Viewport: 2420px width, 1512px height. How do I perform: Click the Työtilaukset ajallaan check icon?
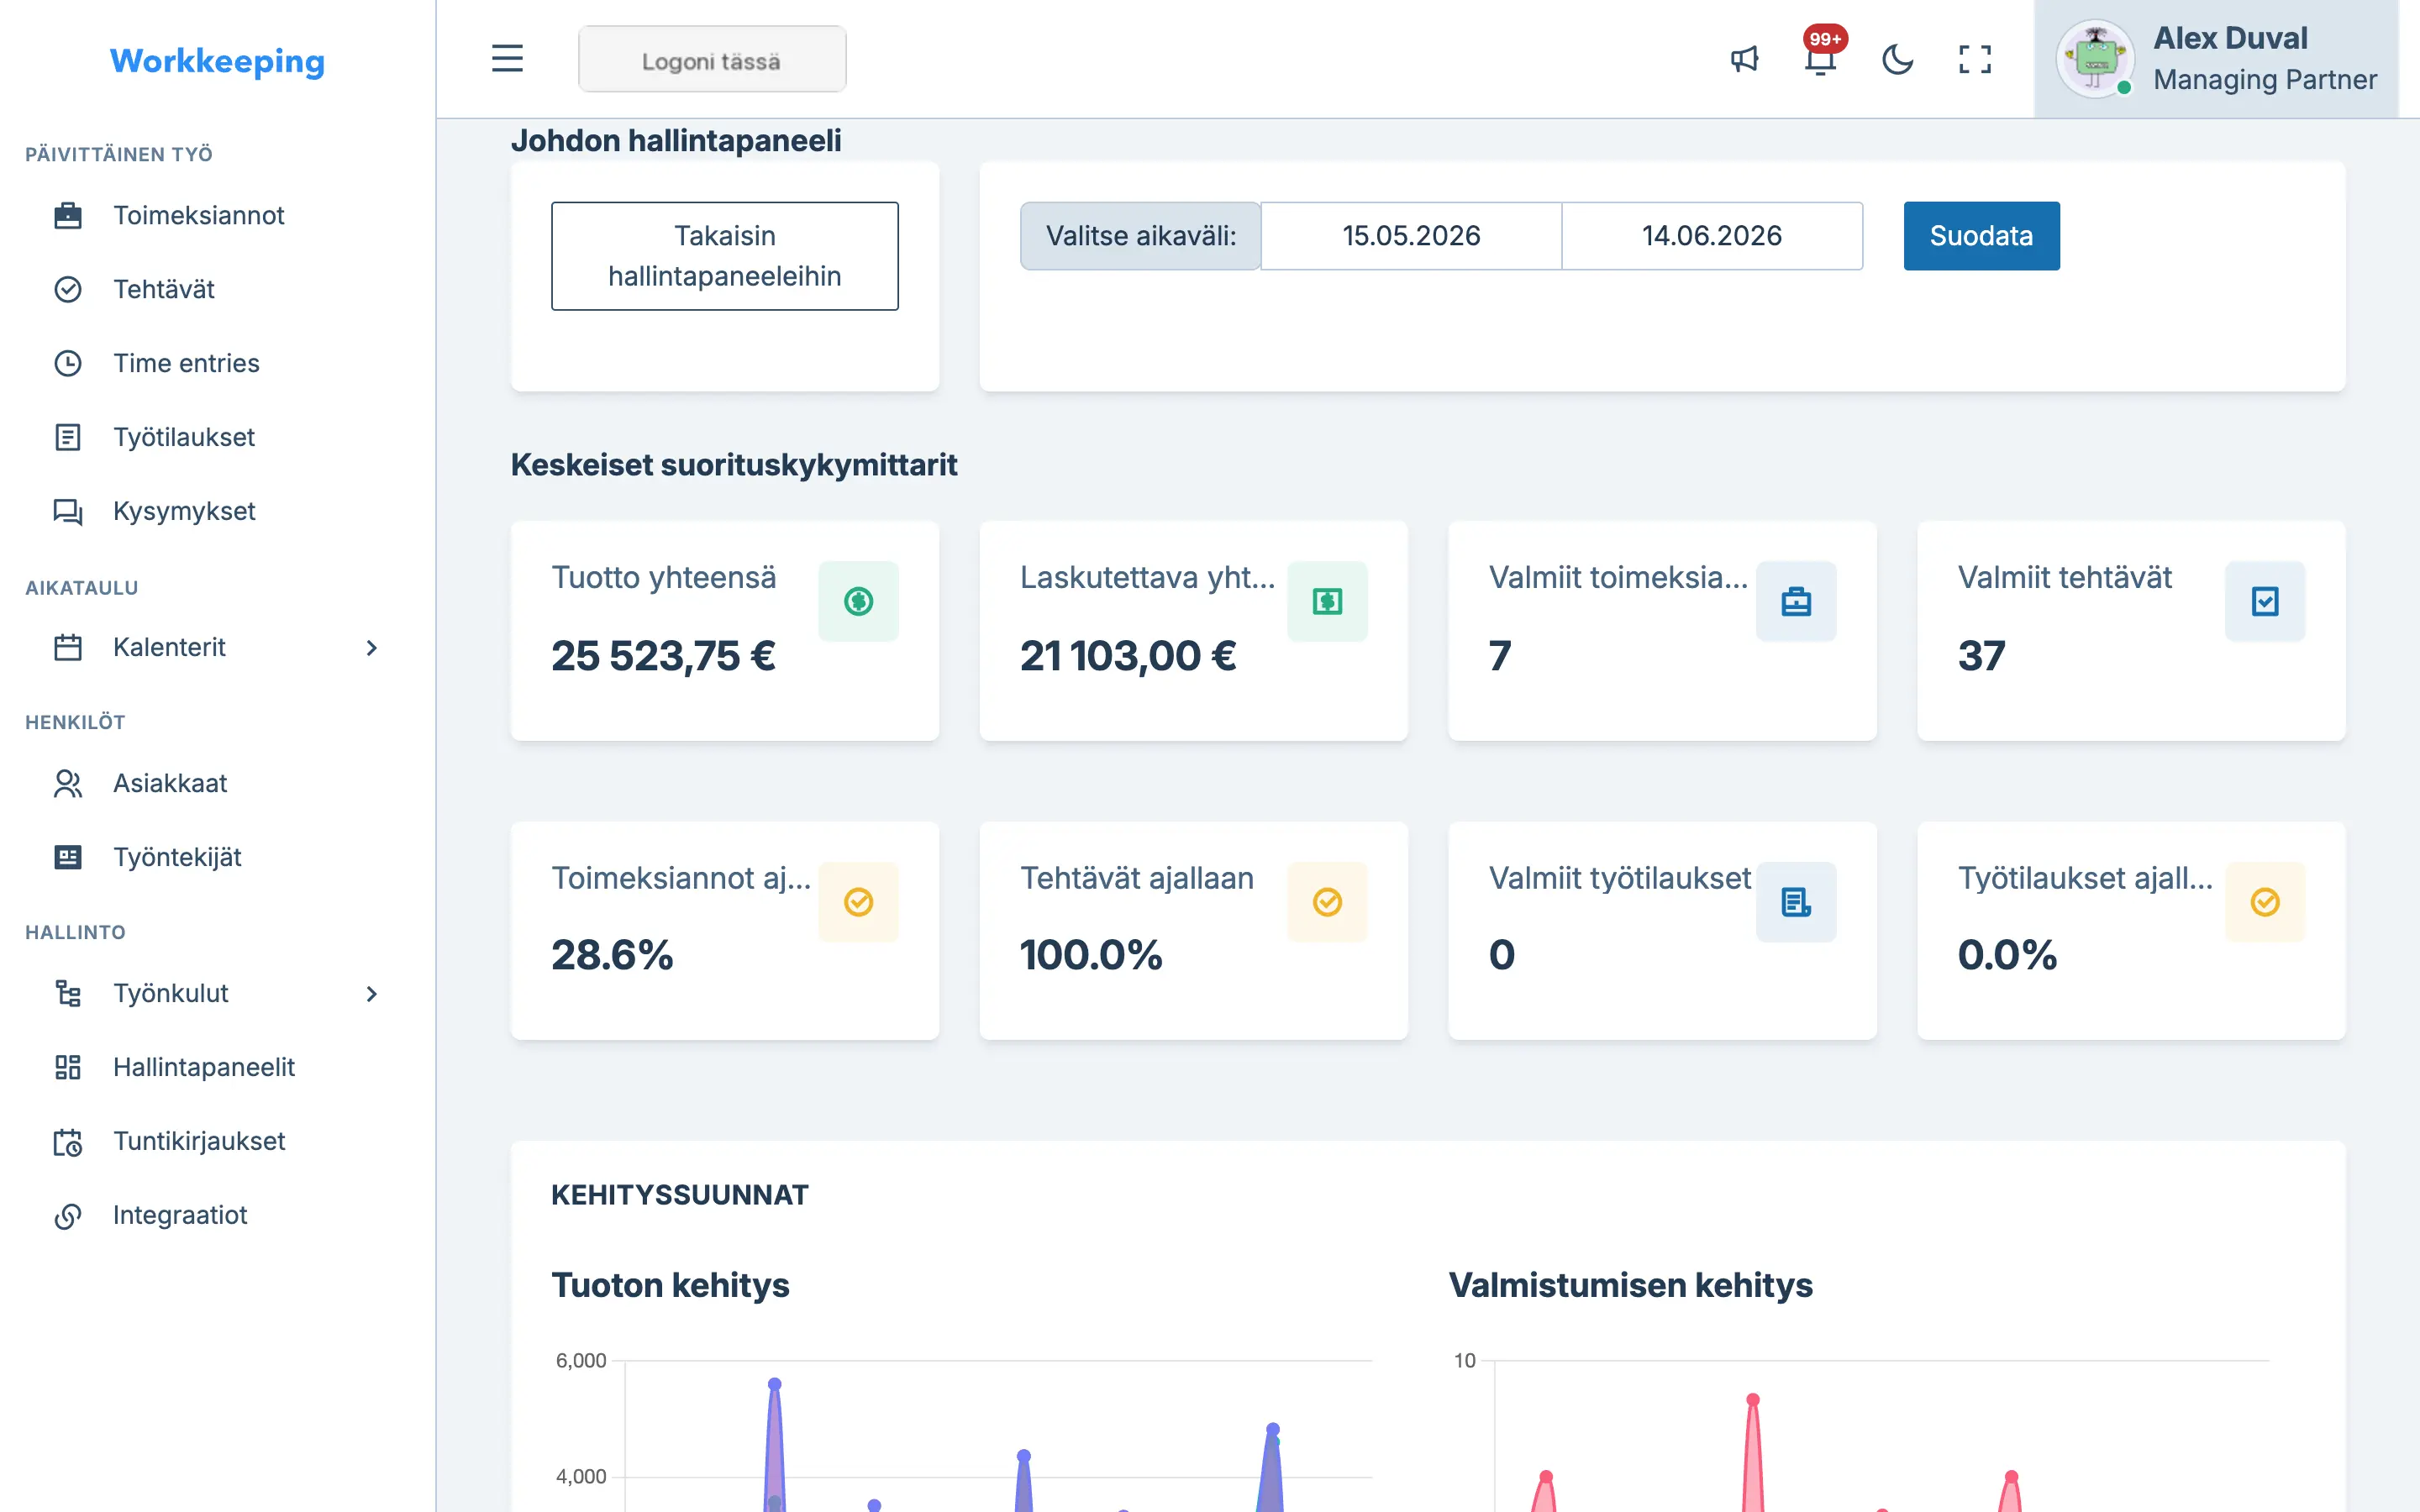pos(2265,902)
